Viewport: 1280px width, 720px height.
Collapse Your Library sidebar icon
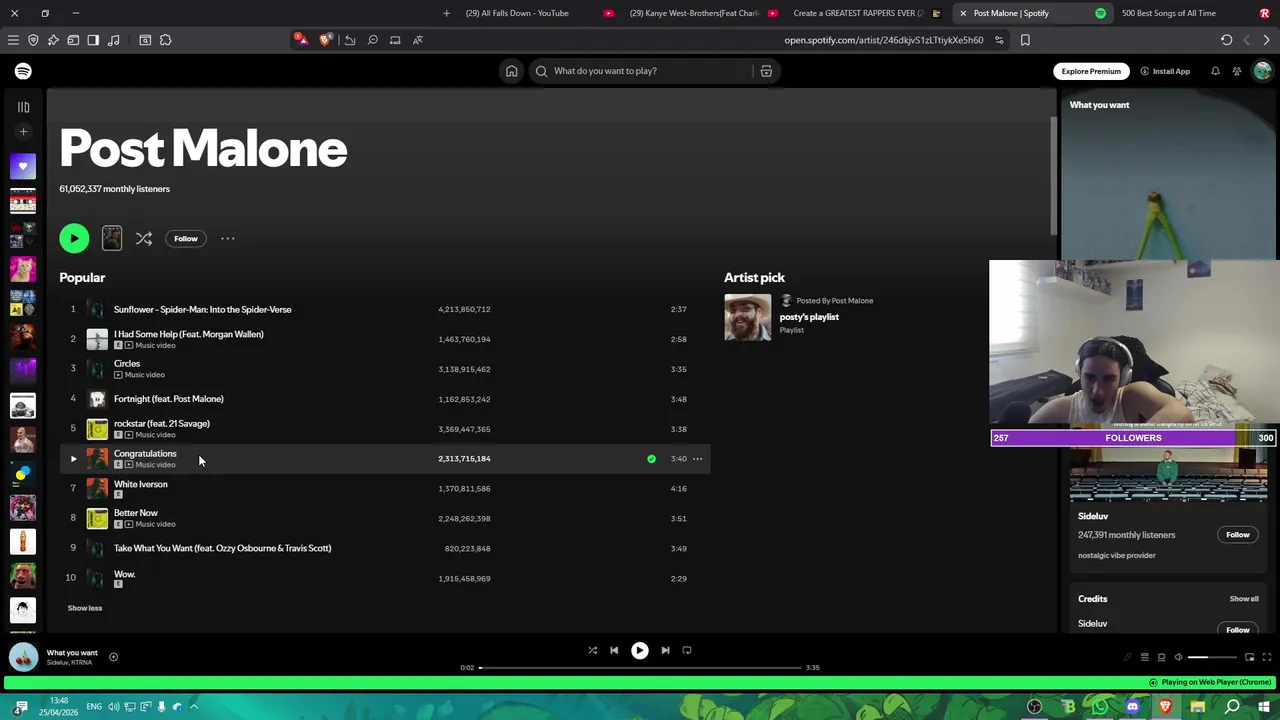point(23,107)
